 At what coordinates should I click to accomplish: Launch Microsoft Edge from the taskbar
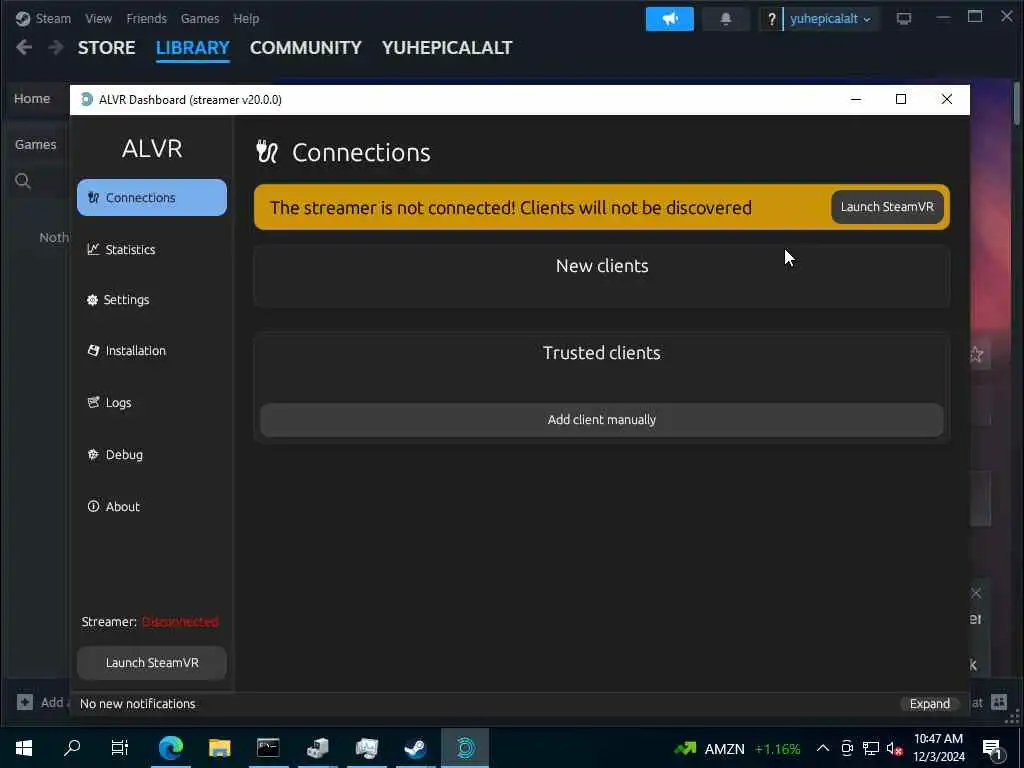(x=171, y=748)
